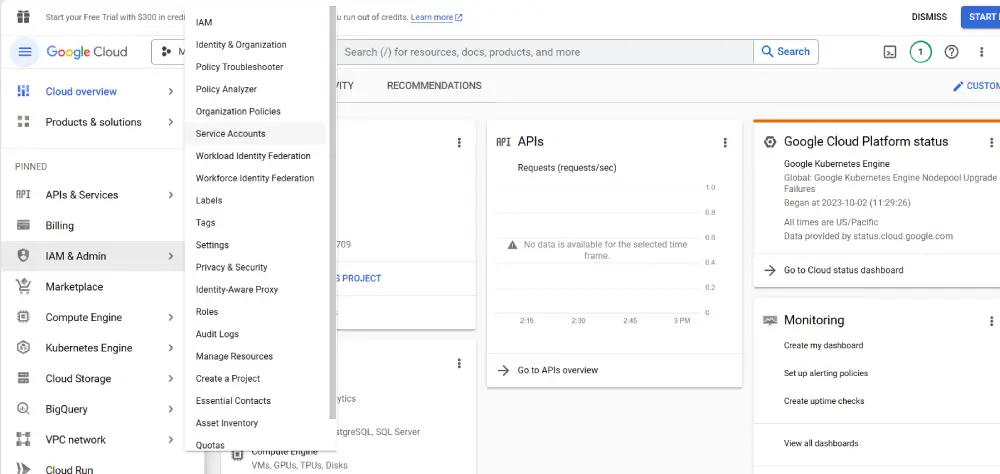Open the second left card's three-dot menu
1000x474 pixels.
point(459,364)
